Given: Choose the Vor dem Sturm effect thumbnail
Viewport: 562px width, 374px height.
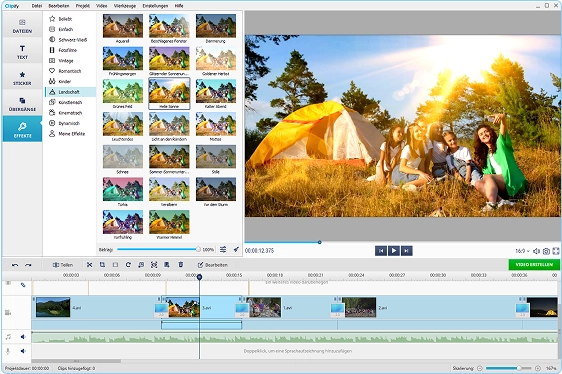Looking at the screenshot, I should point(216,189).
